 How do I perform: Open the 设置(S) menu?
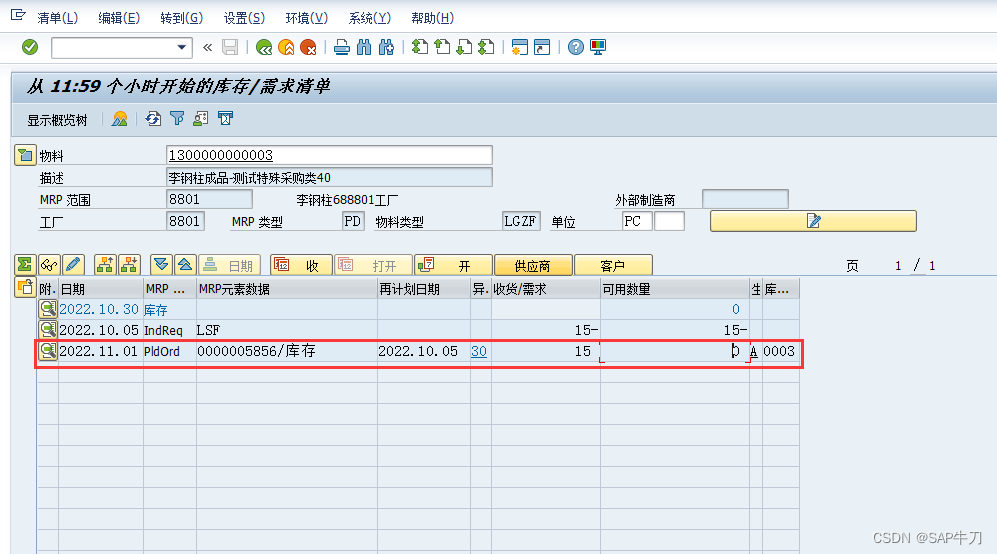tap(244, 18)
